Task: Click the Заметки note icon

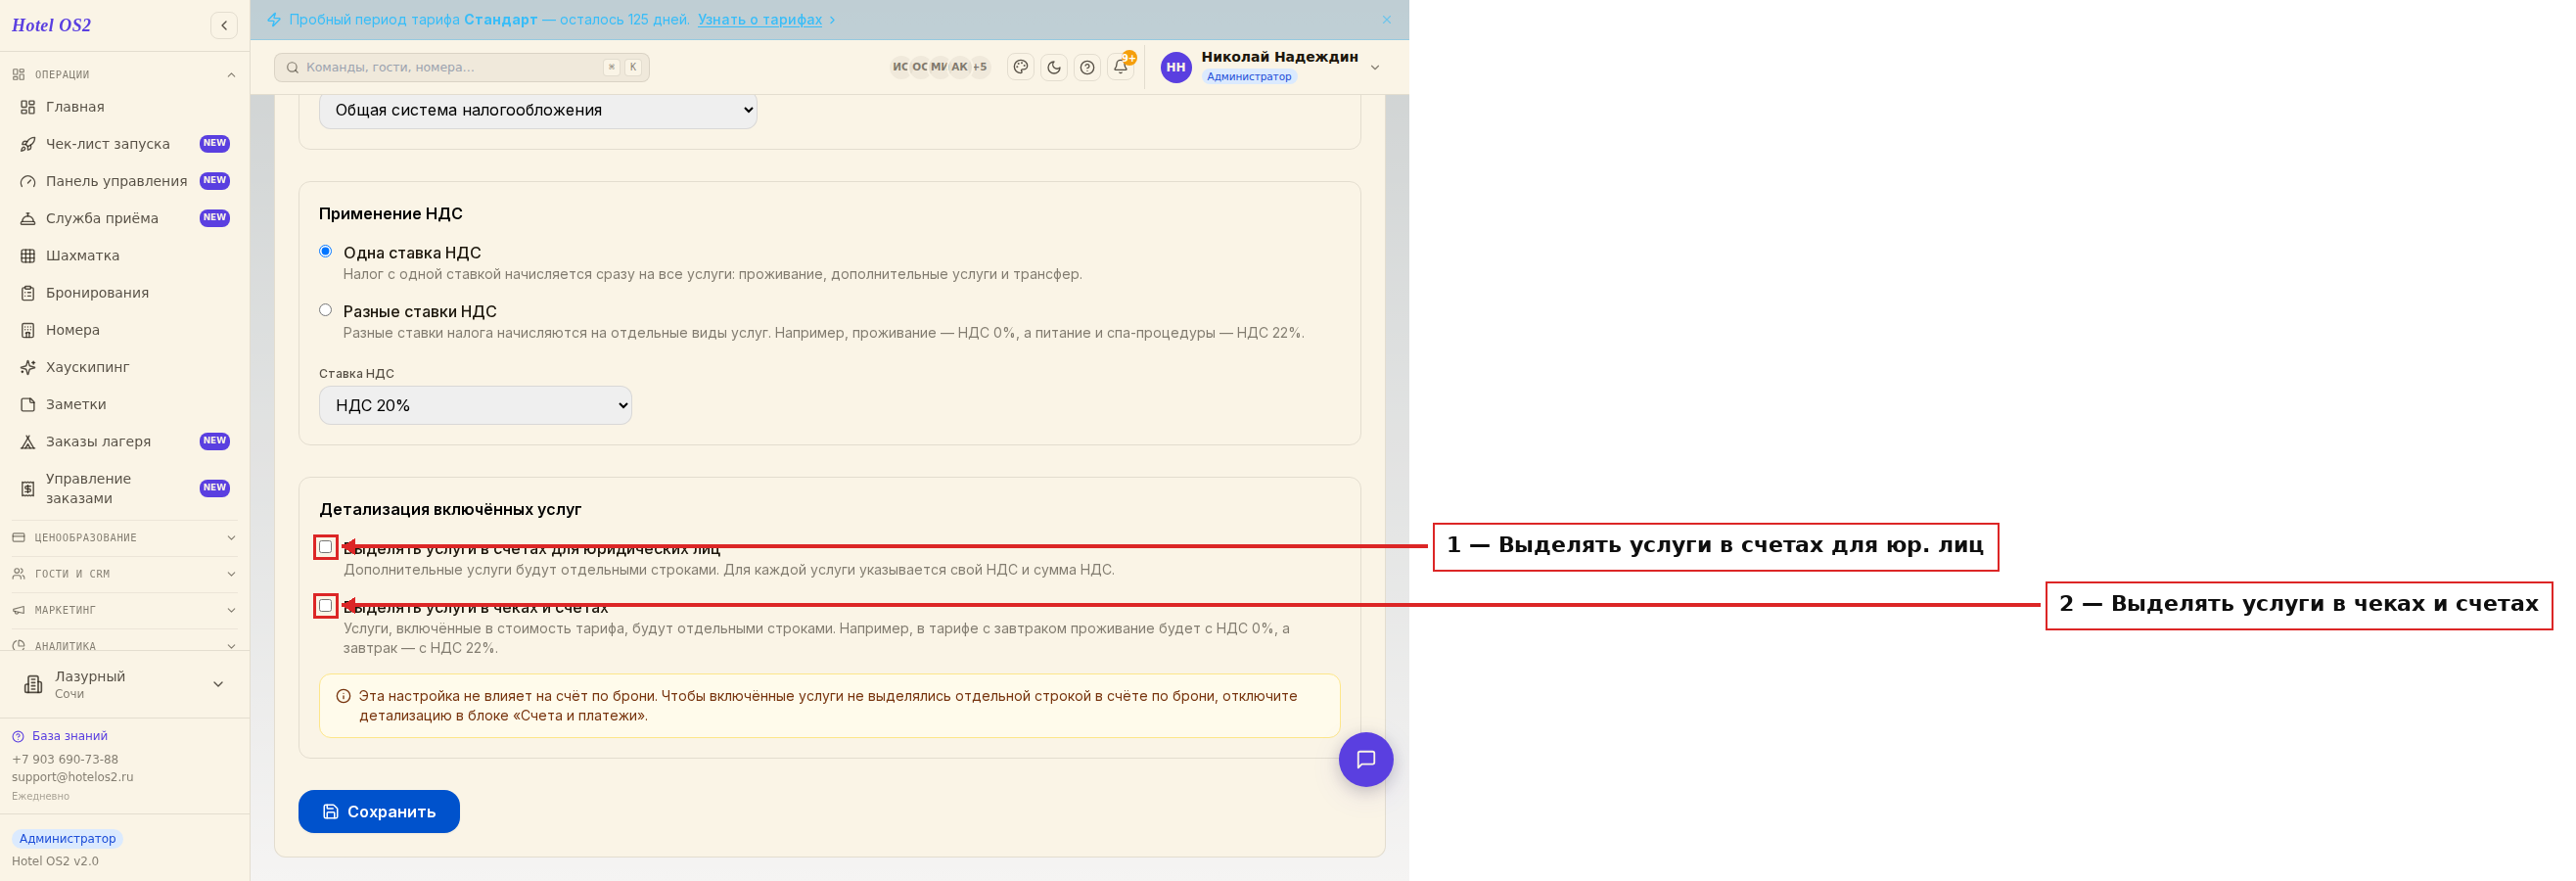Action: [28, 404]
